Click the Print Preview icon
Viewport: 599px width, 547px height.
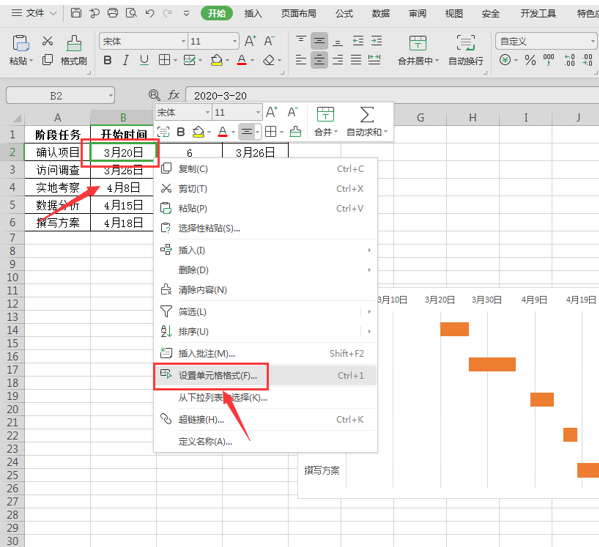pos(131,13)
